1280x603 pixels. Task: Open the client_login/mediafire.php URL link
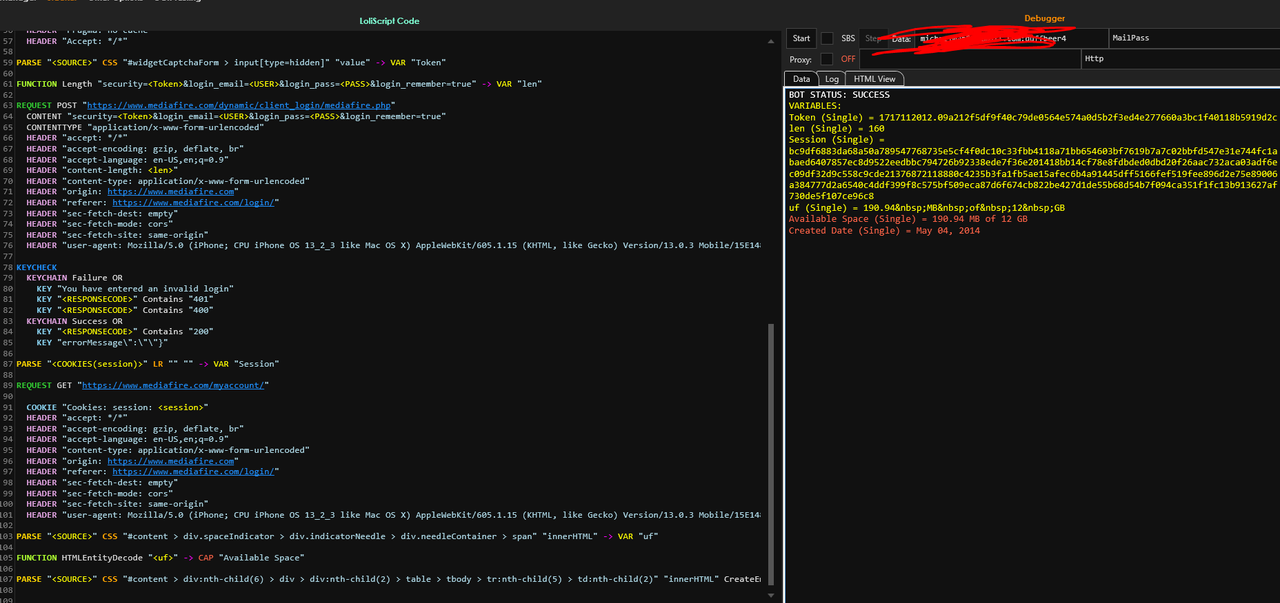pos(240,104)
